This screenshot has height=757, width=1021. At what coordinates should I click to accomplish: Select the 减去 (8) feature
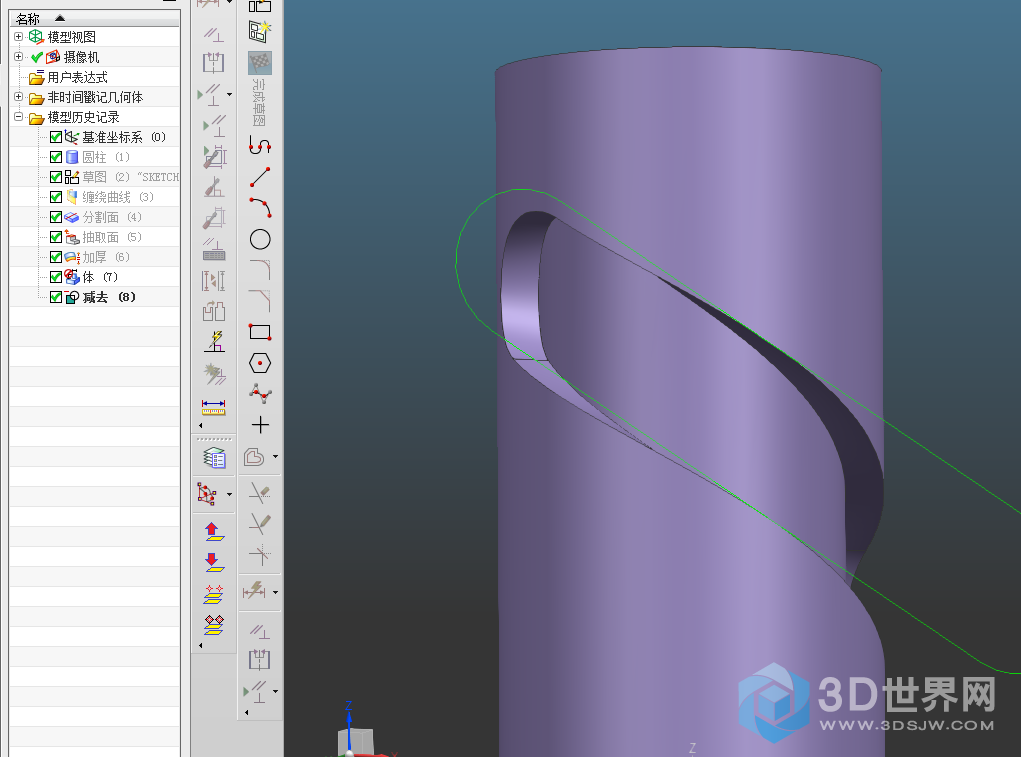point(109,297)
